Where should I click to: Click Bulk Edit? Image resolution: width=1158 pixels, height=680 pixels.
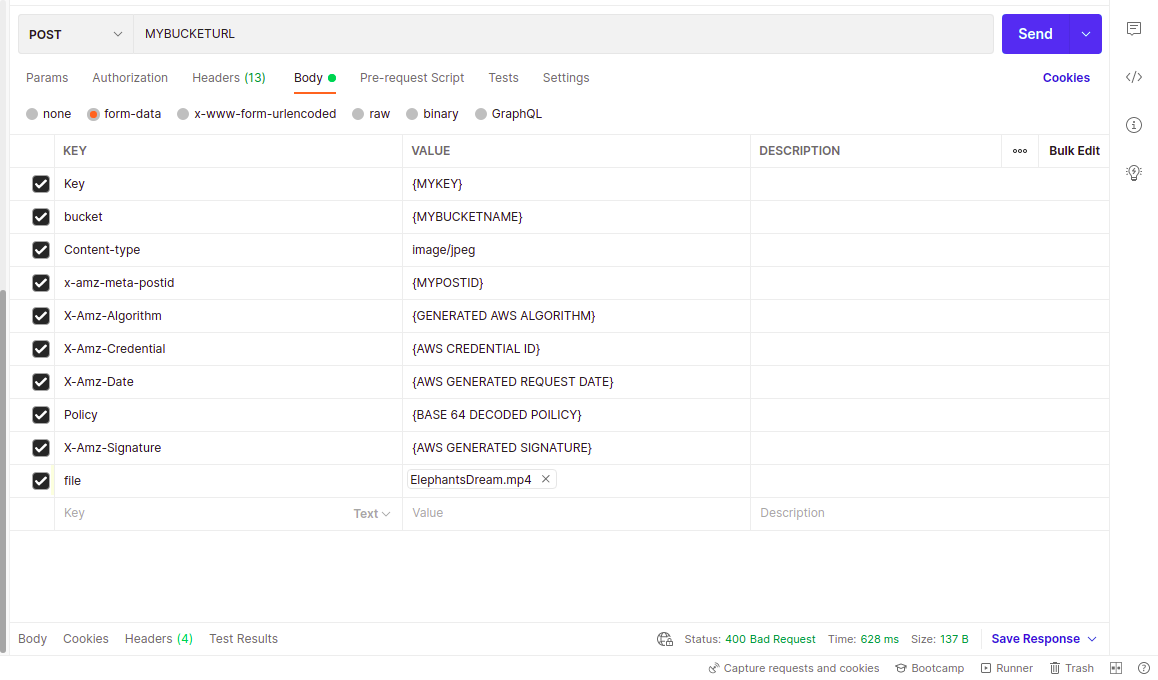point(1075,151)
